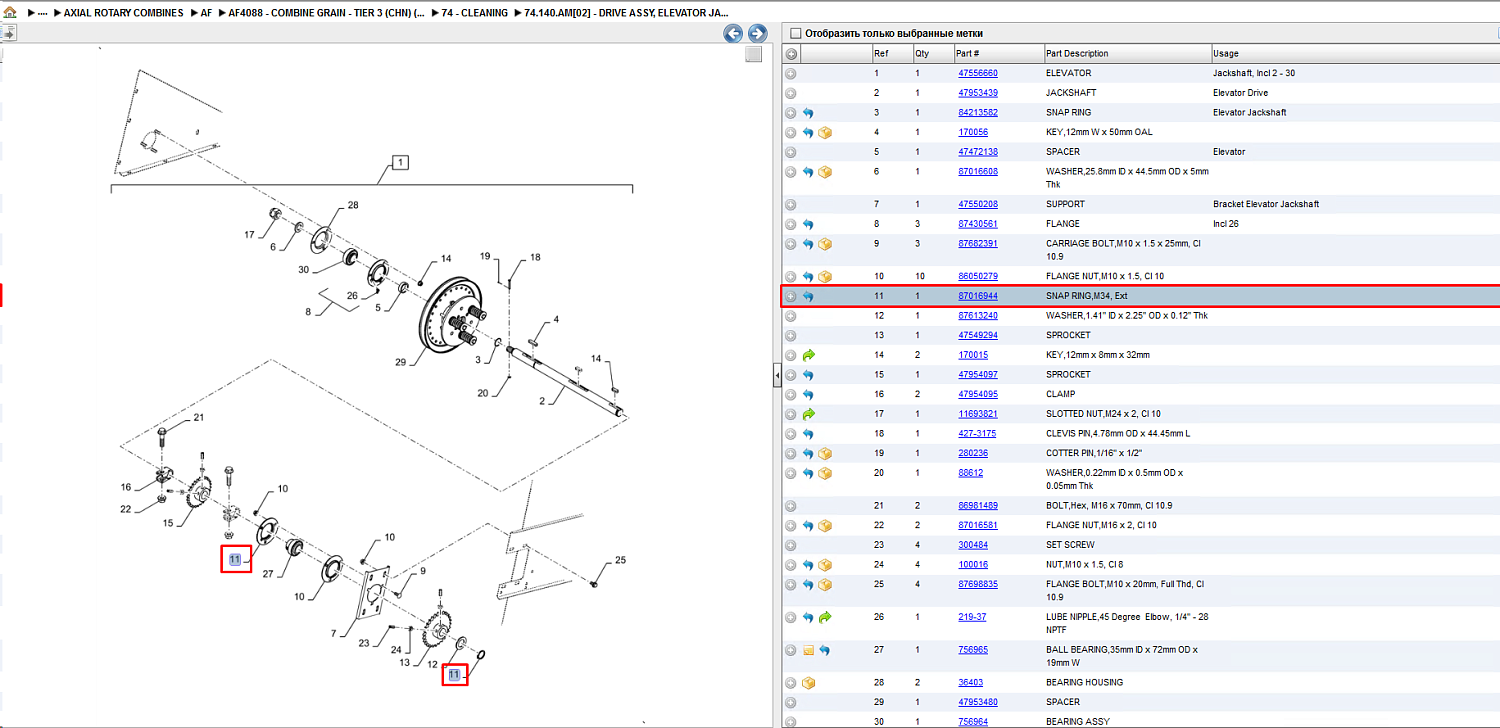1500x728 pixels.
Task: Open AXIAL ROTARY COMBINES breadcrumb
Action: pos(123,13)
